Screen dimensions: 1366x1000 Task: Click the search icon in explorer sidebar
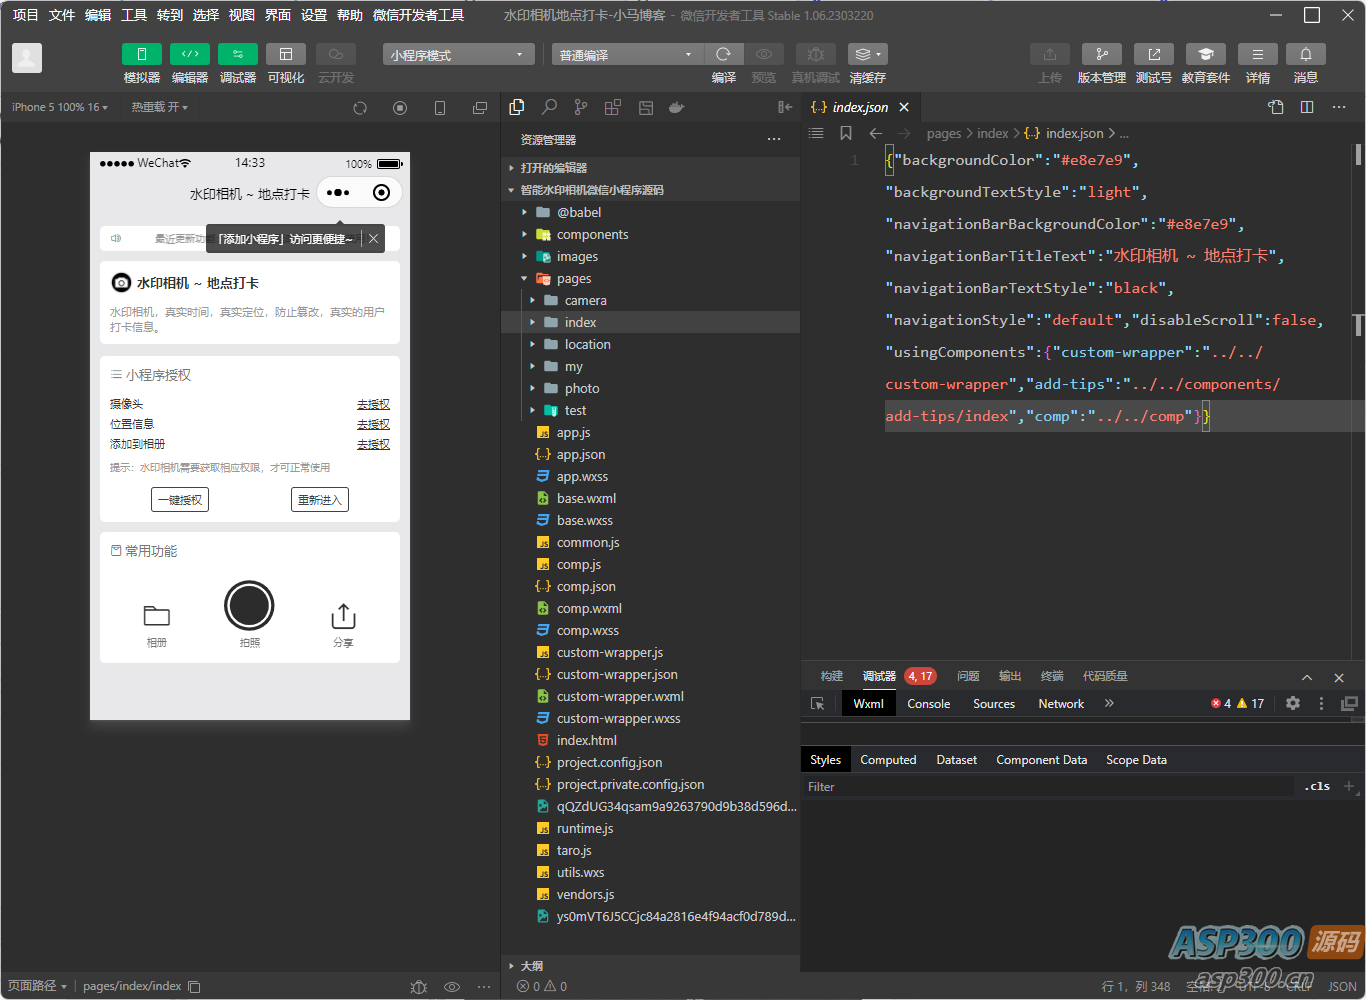[x=549, y=107]
